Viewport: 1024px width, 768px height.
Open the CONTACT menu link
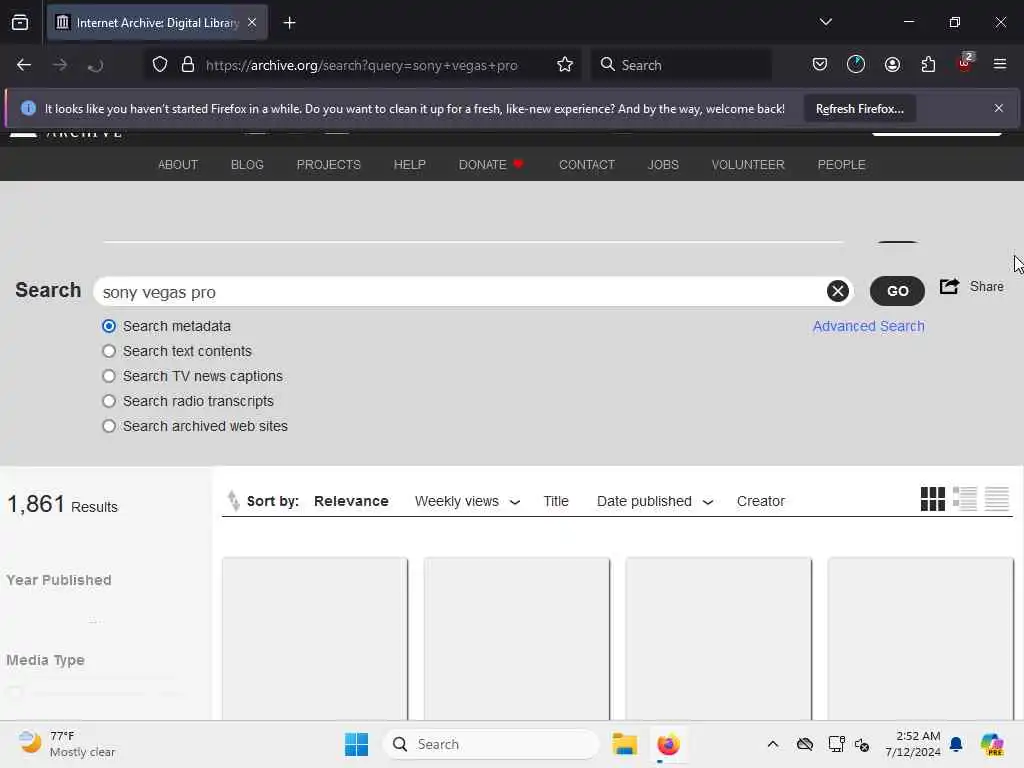pos(586,165)
